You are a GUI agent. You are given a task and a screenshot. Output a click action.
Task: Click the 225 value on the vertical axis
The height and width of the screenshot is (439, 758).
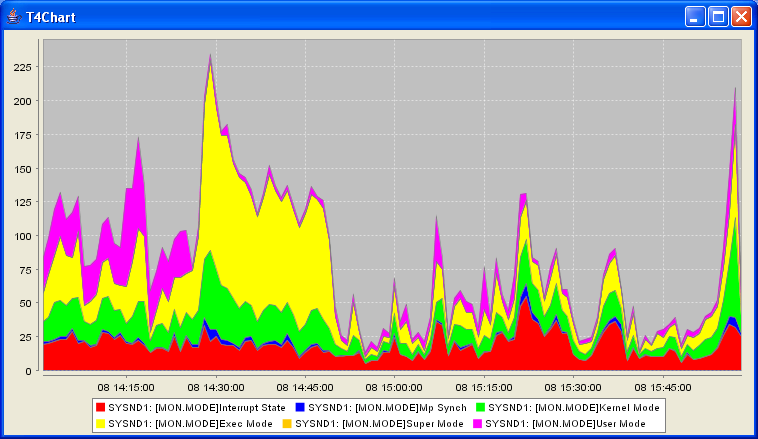point(23,68)
